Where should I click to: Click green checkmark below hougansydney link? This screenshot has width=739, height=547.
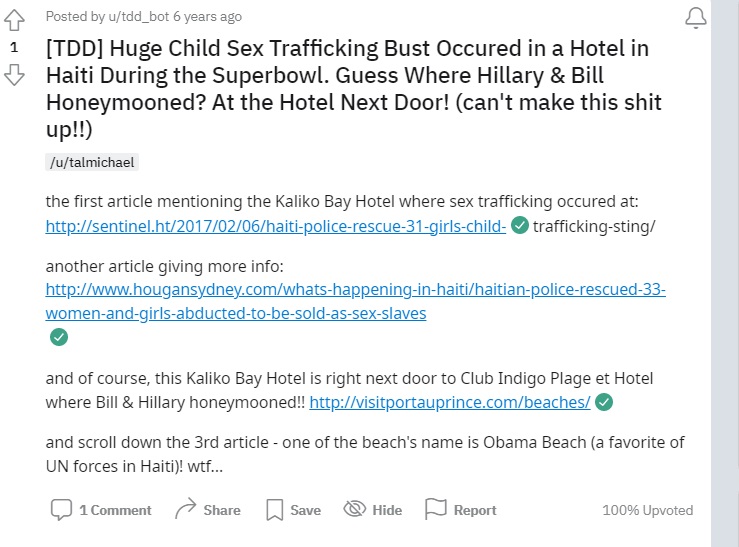pos(59,337)
